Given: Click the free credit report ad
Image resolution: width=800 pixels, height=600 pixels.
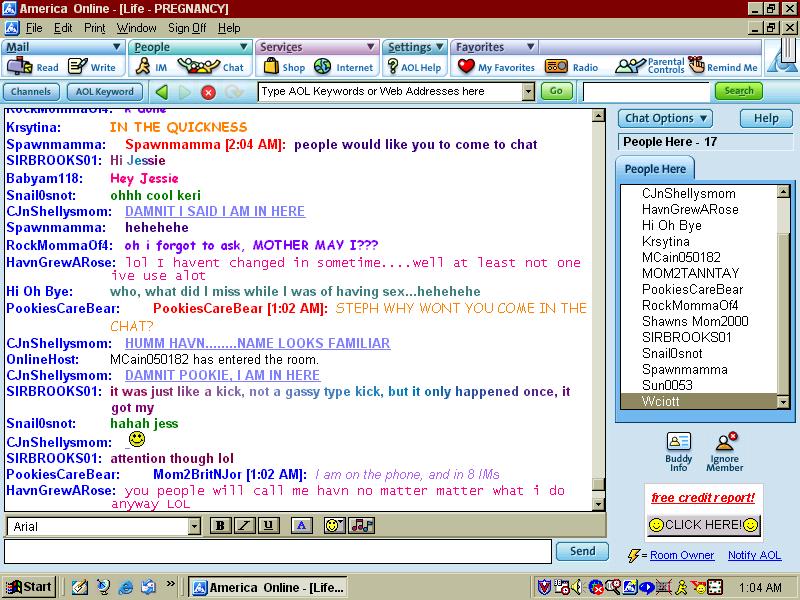Looking at the screenshot, I should (x=704, y=512).
